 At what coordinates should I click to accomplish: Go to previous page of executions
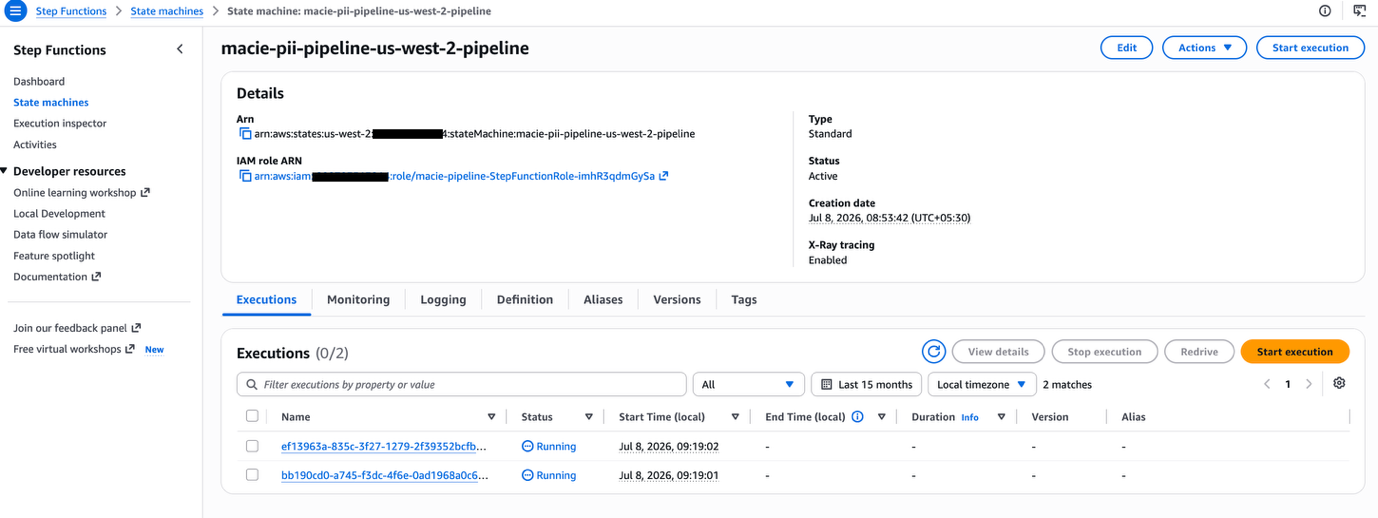click(x=1267, y=384)
